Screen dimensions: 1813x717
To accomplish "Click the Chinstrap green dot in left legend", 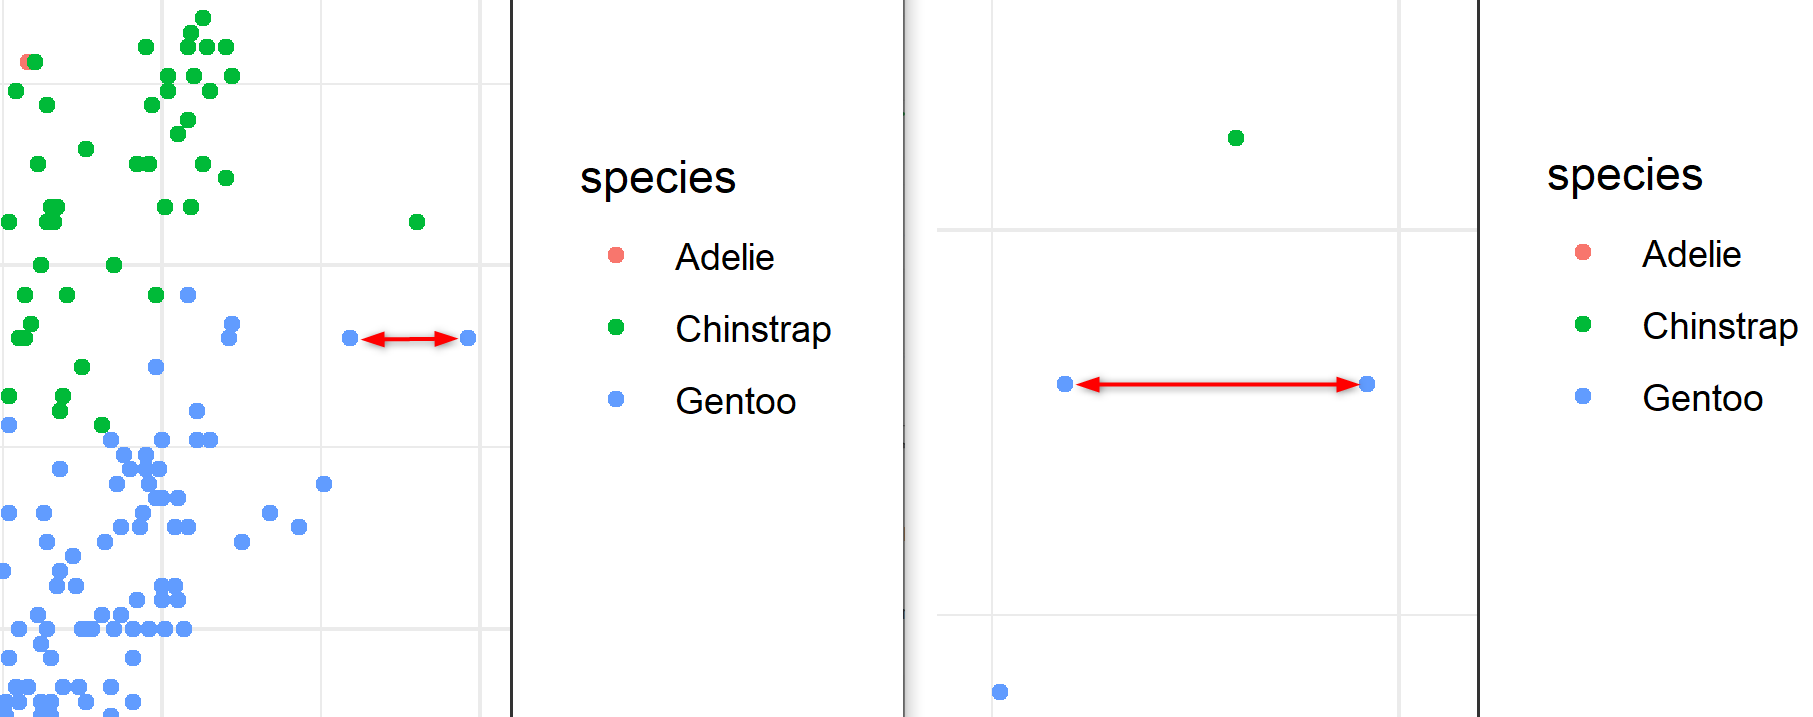I will (x=616, y=327).
